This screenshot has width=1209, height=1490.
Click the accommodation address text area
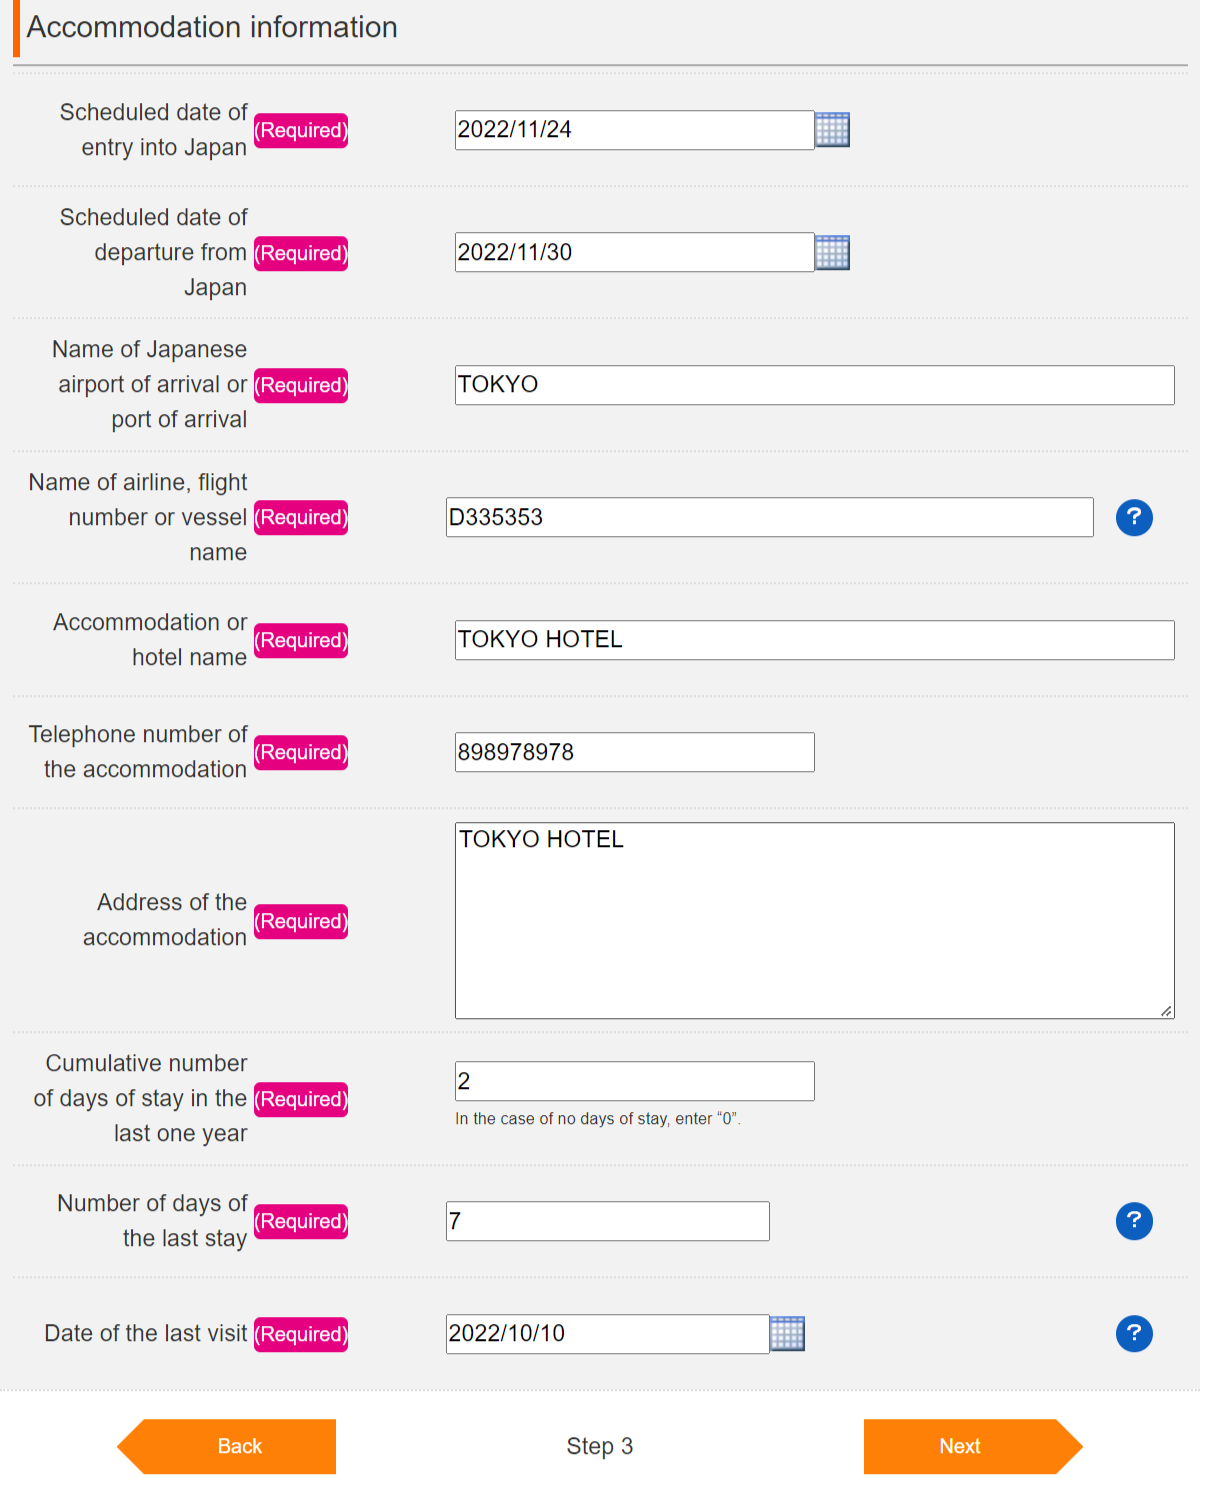tap(814, 920)
